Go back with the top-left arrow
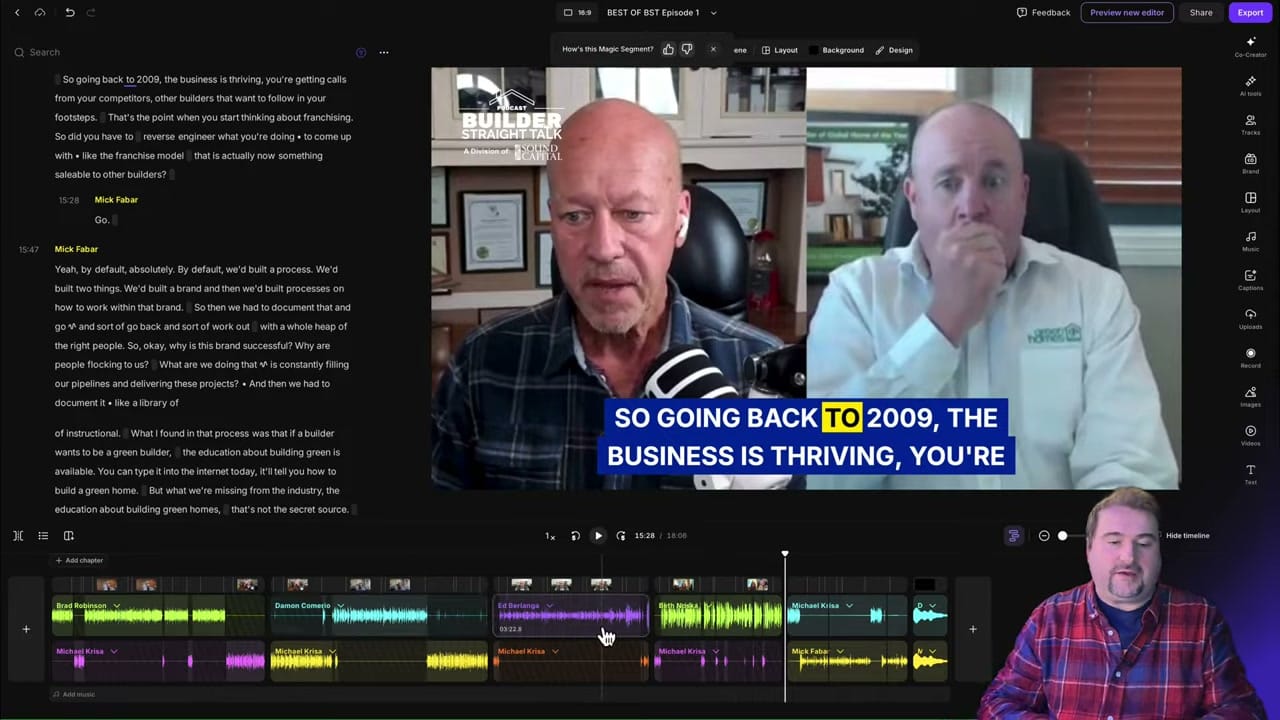The width and height of the screenshot is (1280, 720). 17,12
